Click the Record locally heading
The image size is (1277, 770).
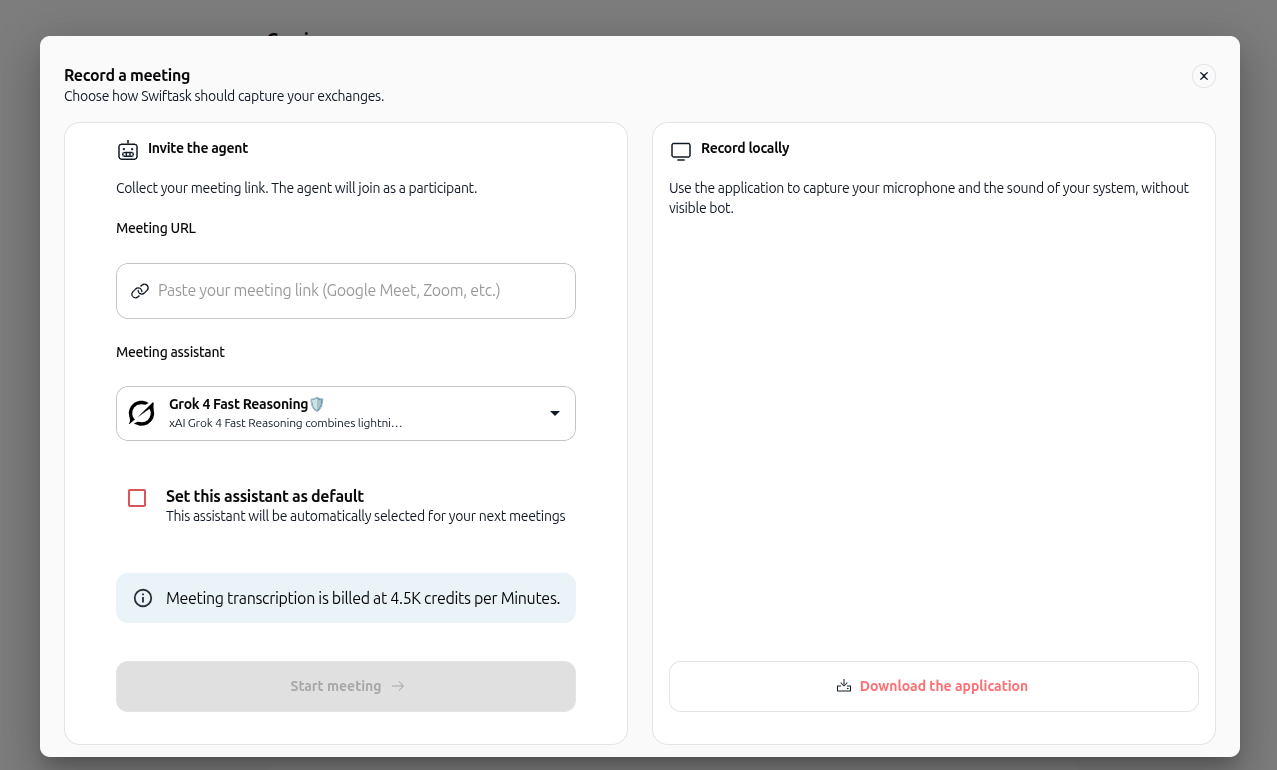click(x=745, y=148)
